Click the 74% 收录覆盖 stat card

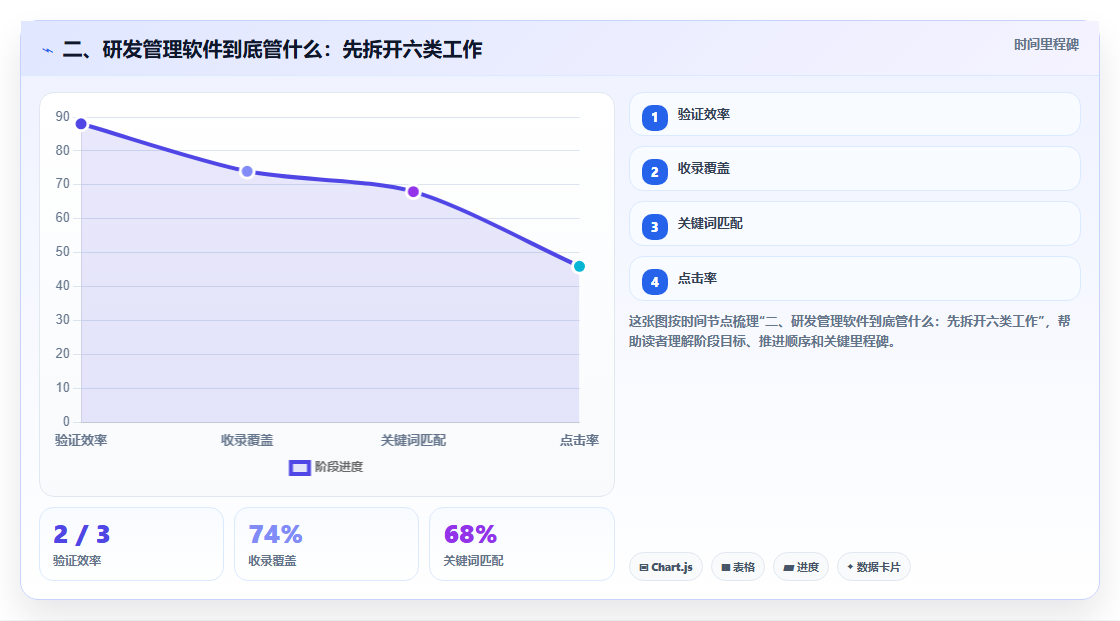(326, 544)
